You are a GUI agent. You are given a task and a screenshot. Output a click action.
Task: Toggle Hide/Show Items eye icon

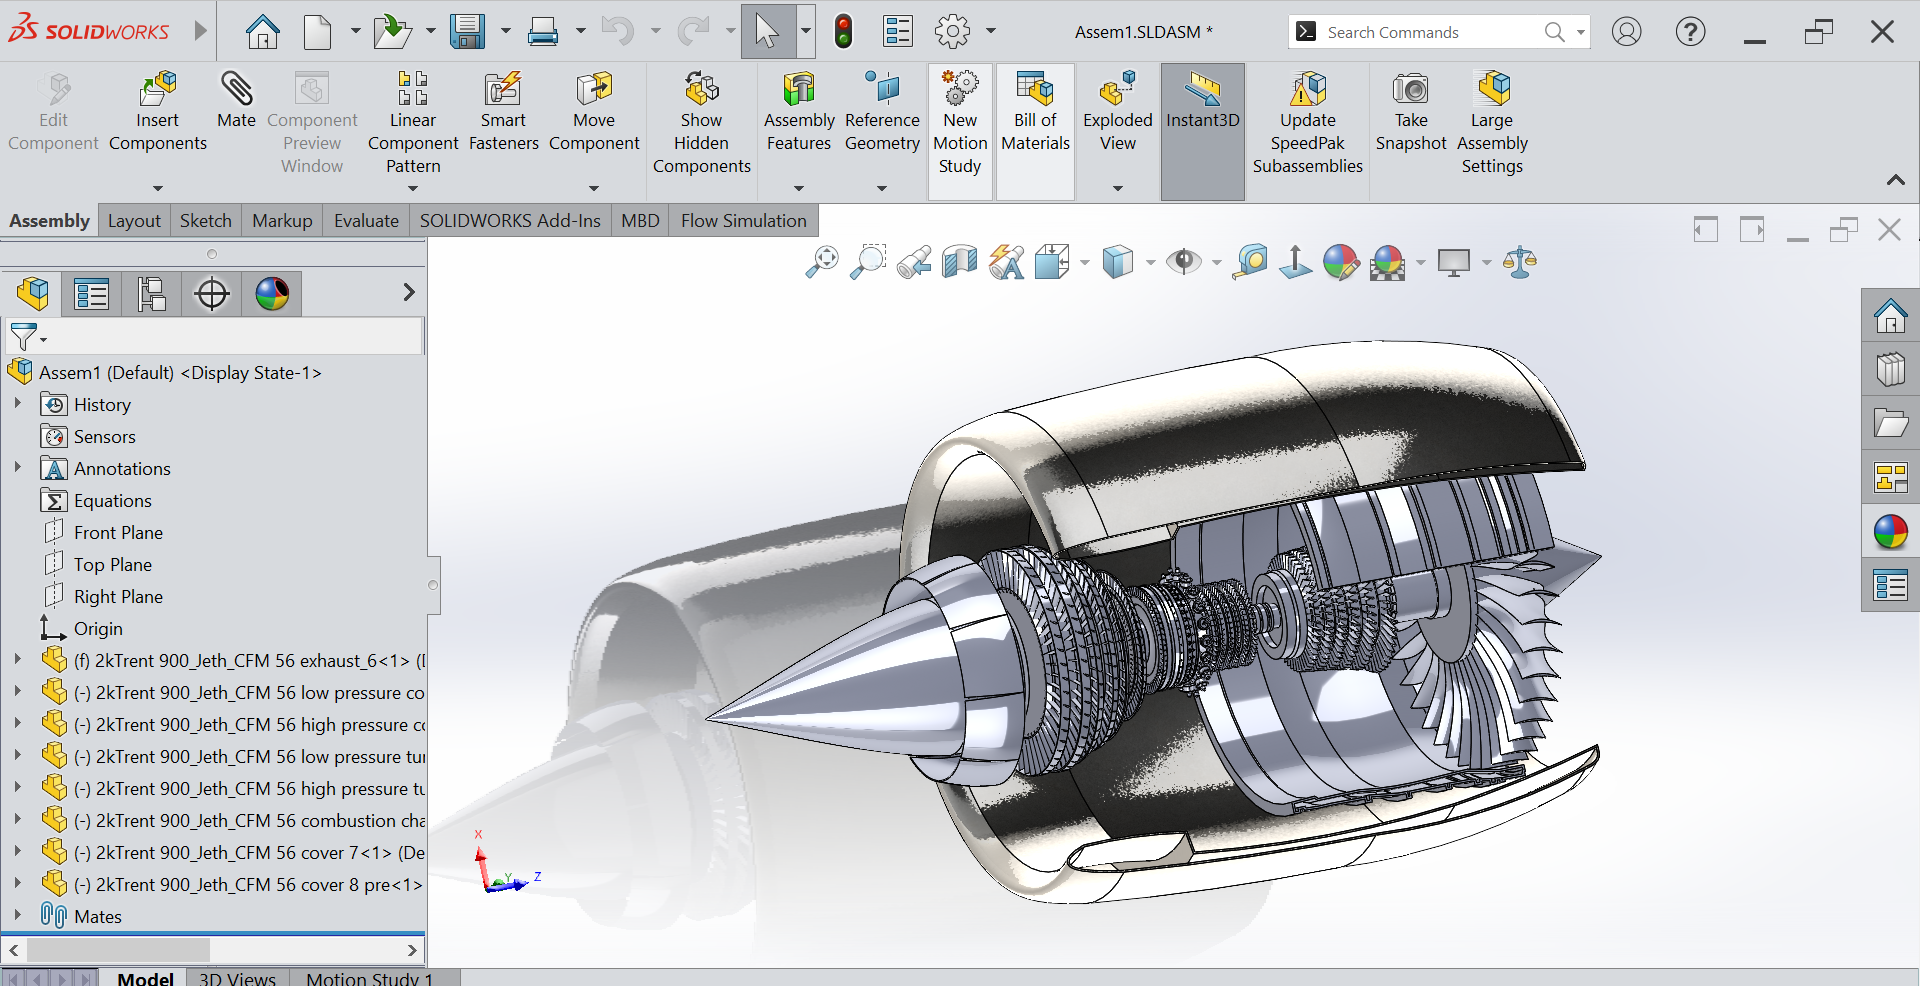click(1184, 262)
